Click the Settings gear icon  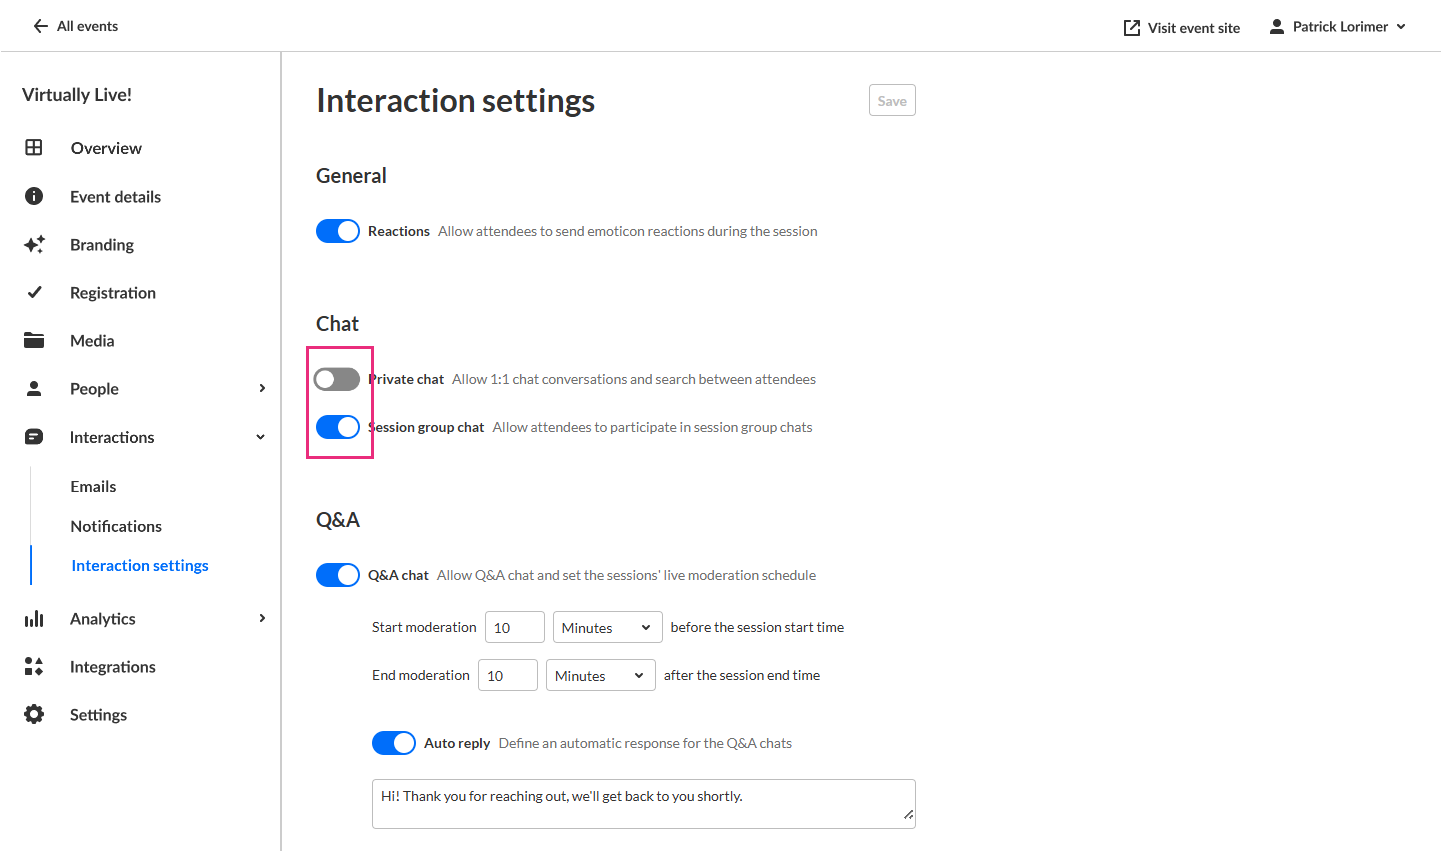[34, 714]
